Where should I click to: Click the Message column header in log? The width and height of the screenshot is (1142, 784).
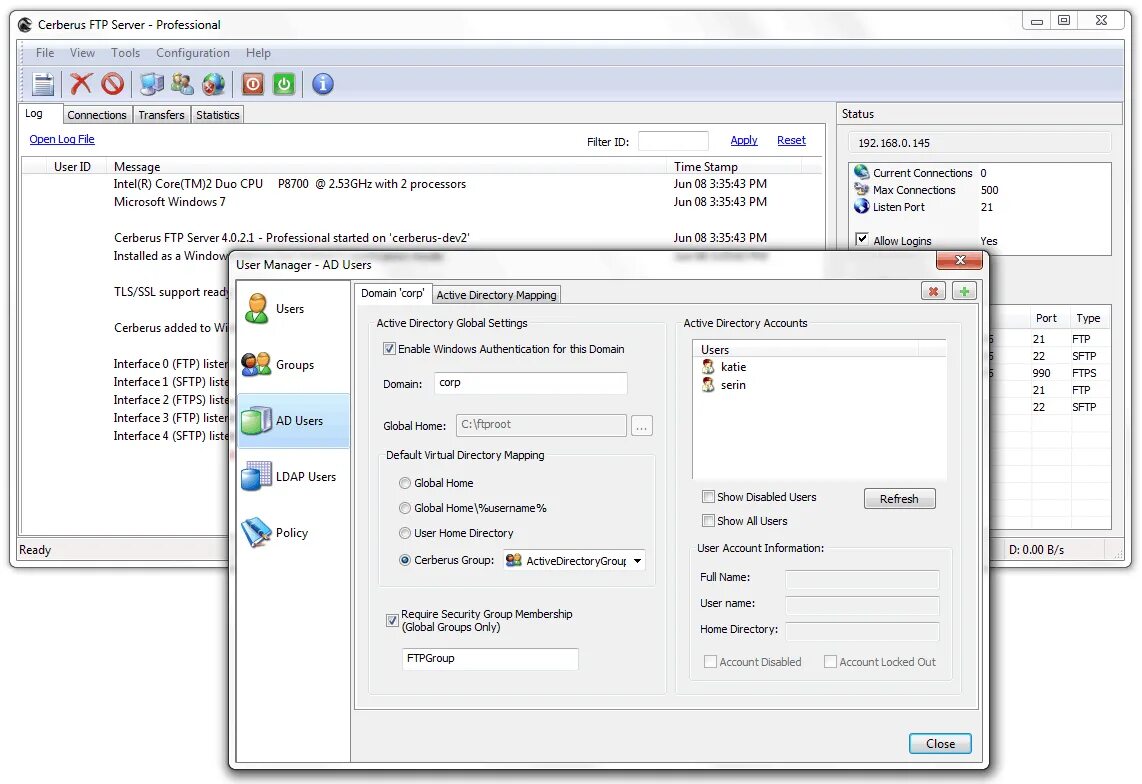pos(386,167)
